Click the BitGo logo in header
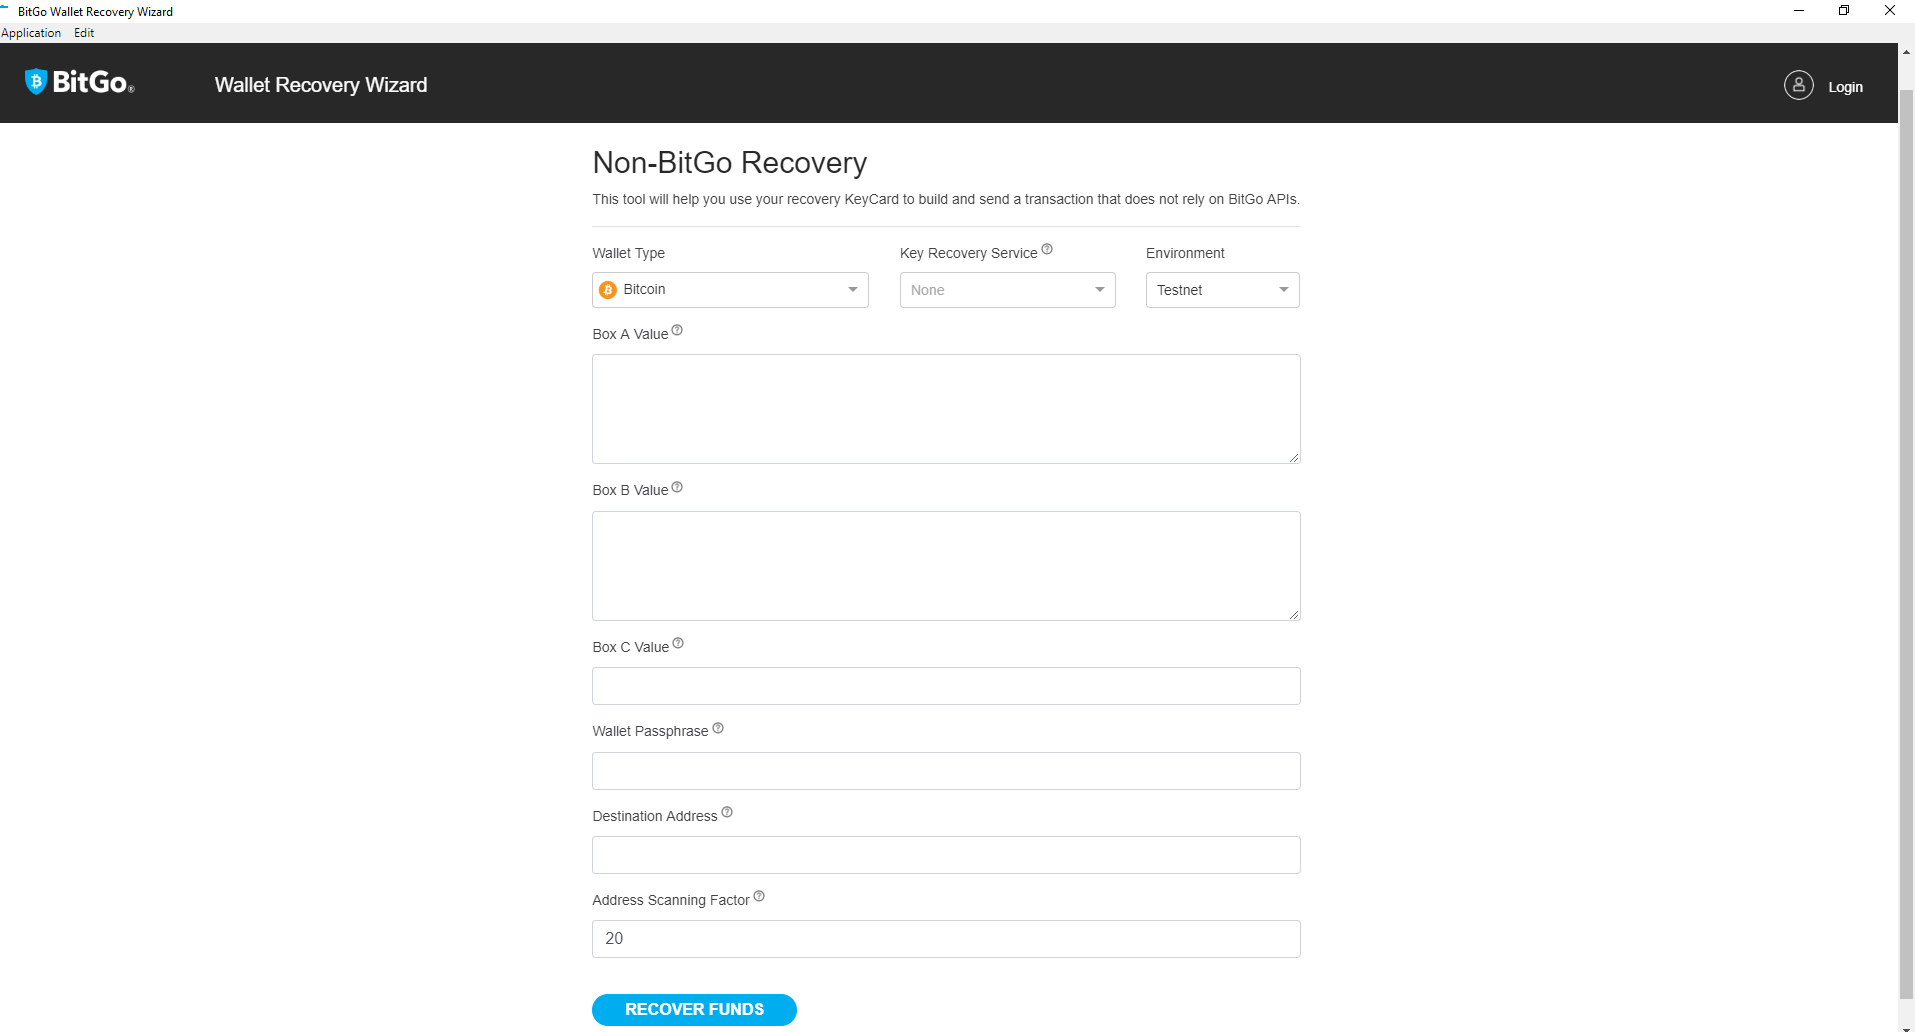Screen dimensions: 1915x1032 (x=79, y=82)
